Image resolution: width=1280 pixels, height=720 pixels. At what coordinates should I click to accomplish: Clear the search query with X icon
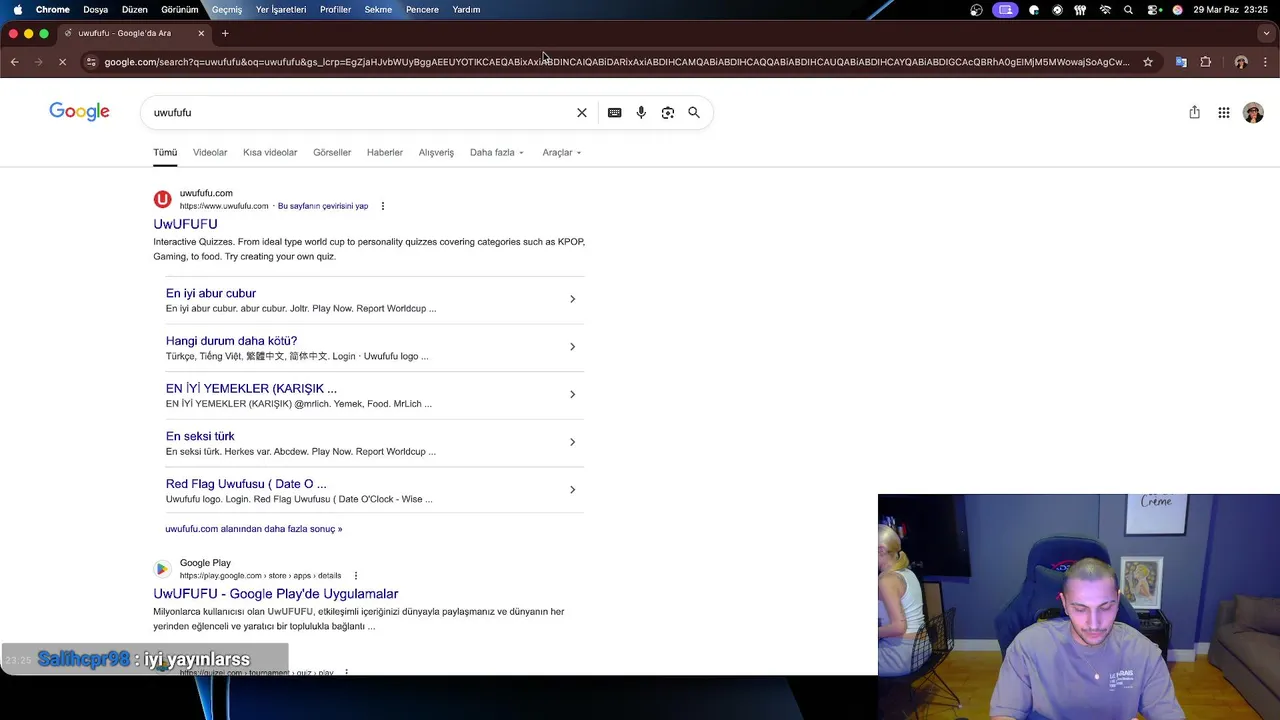click(582, 113)
